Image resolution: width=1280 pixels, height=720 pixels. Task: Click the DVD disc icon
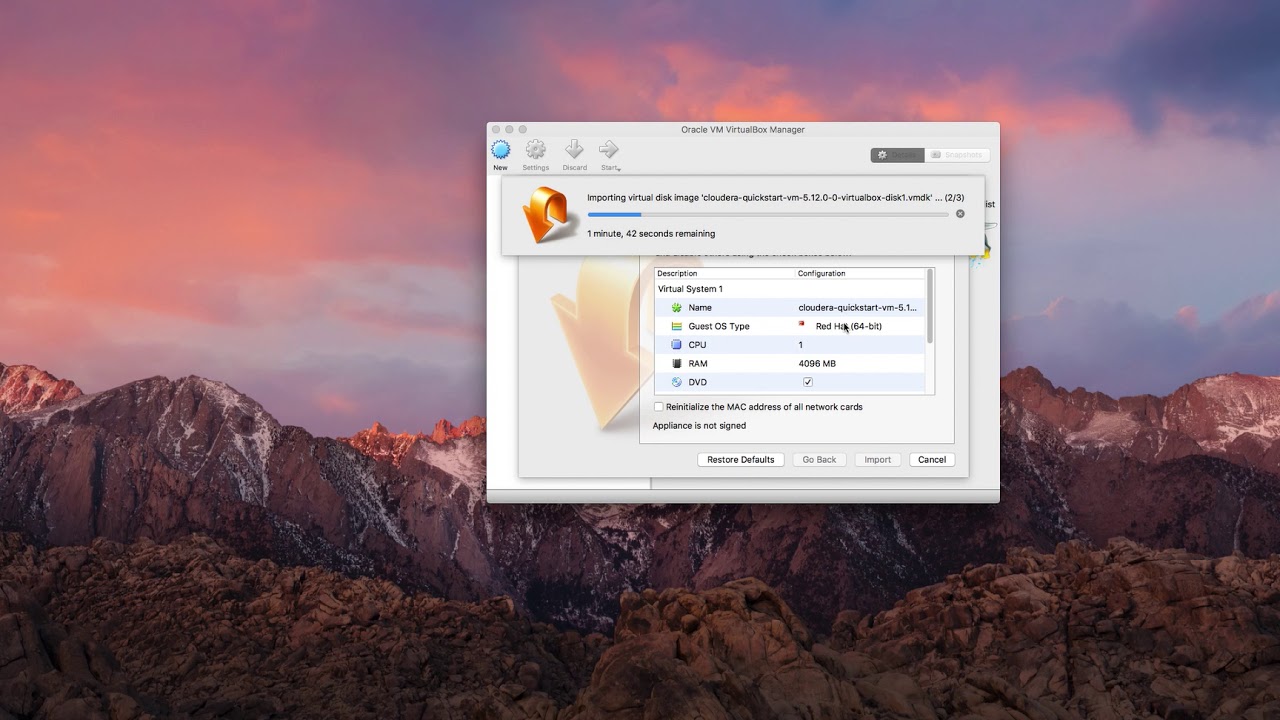click(x=677, y=382)
